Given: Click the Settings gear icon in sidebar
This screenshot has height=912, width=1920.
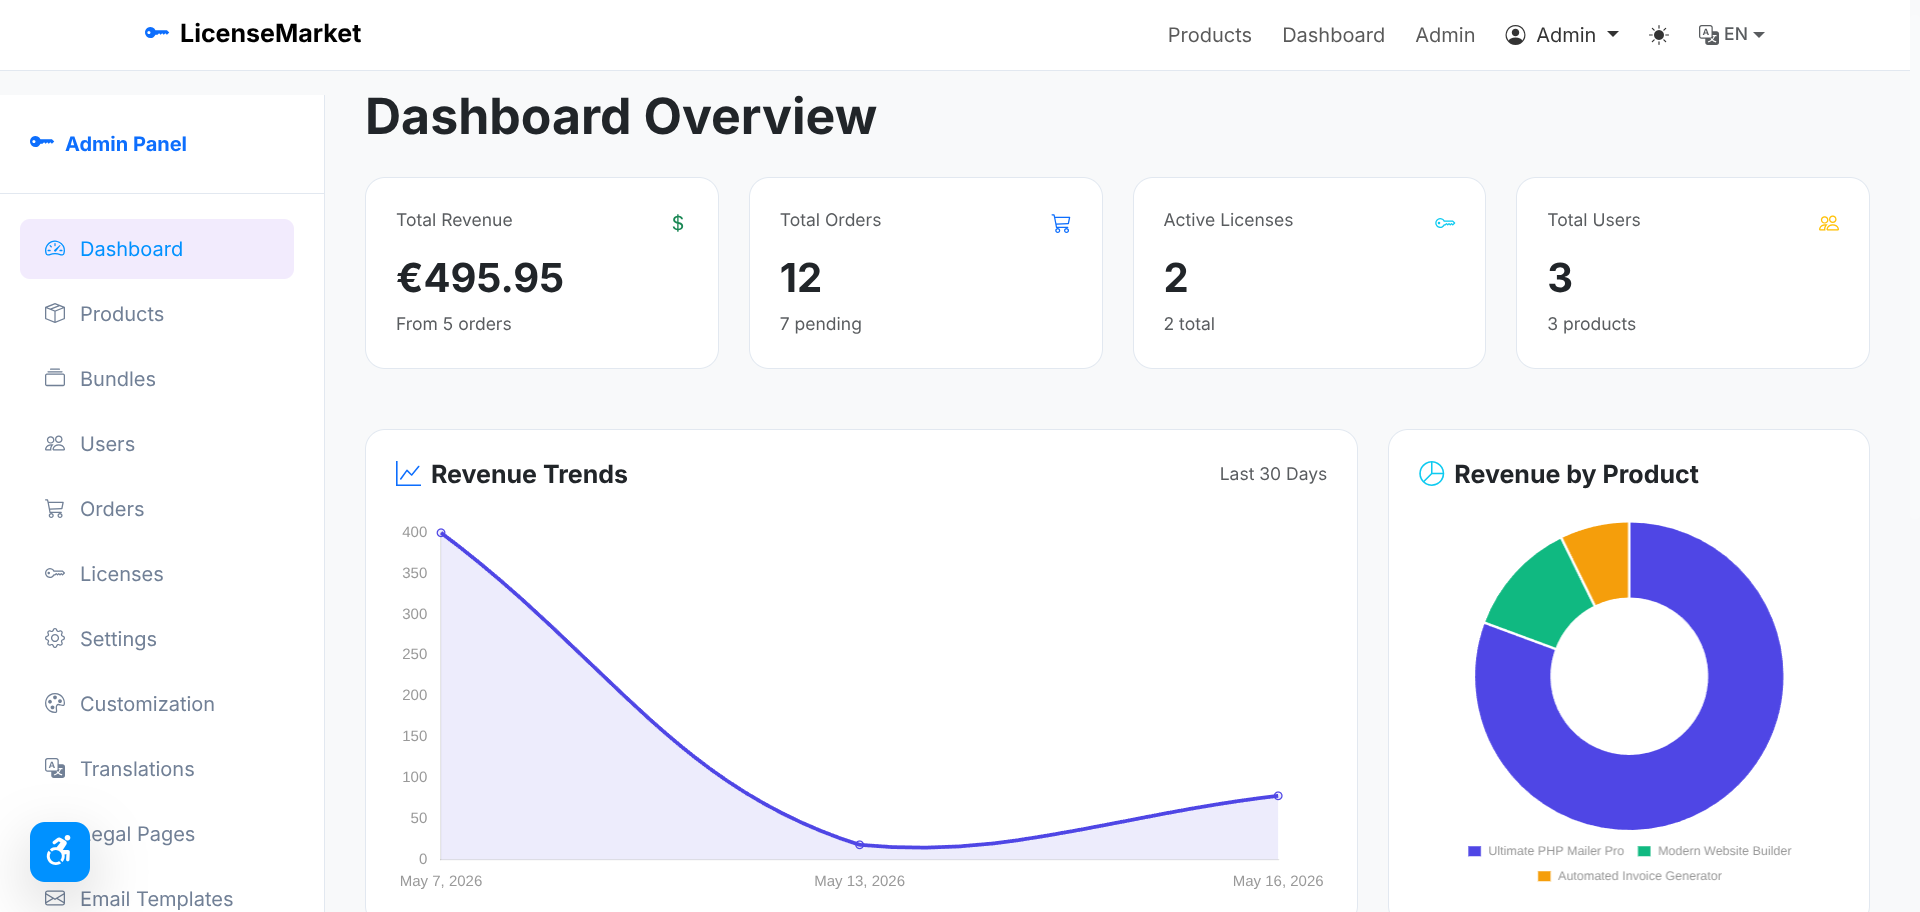Looking at the screenshot, I should 55,638.
